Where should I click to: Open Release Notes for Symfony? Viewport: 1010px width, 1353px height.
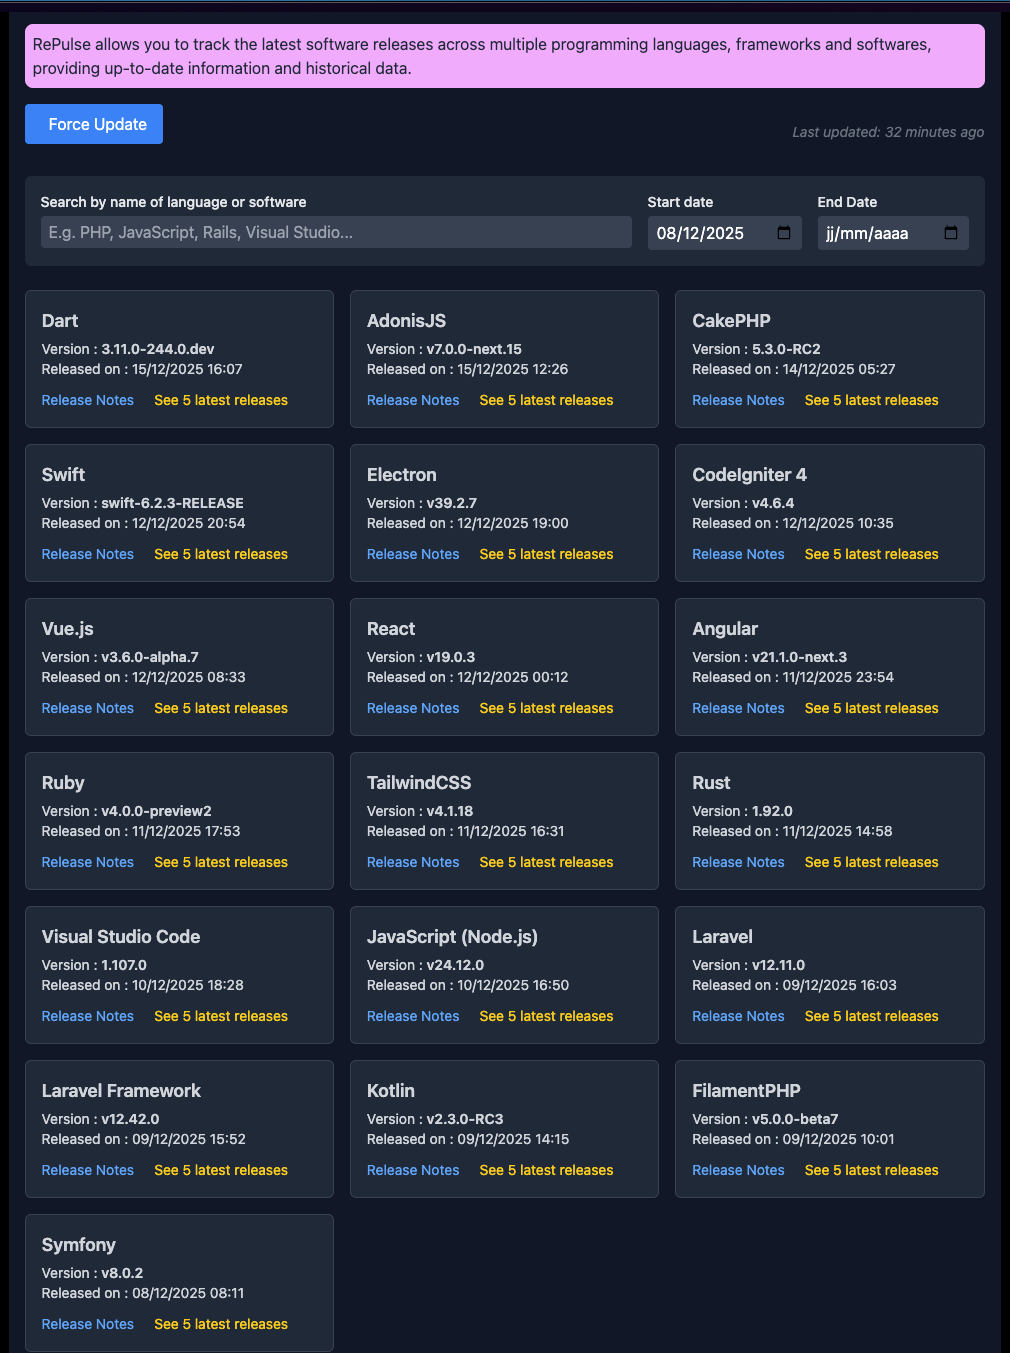click(88, 1324)
